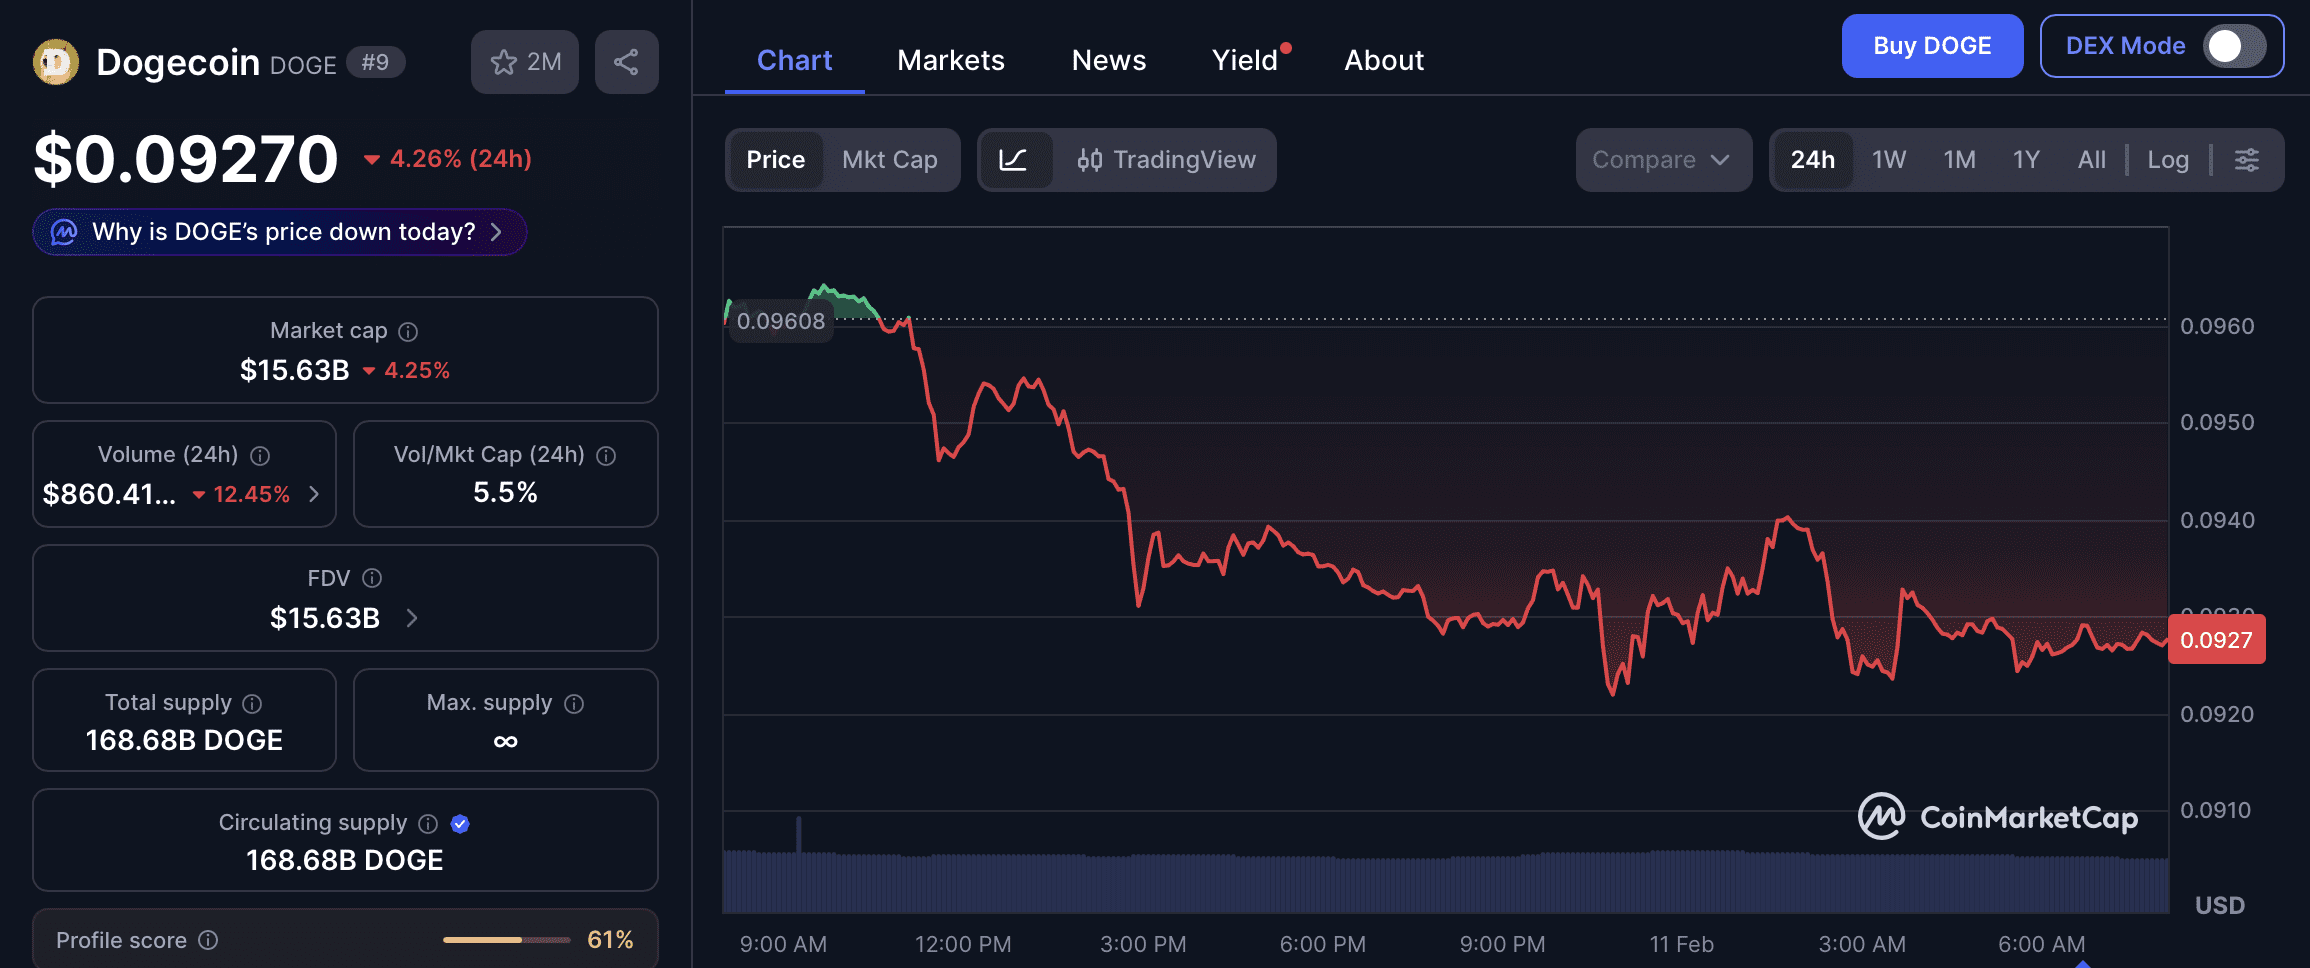This screenshot has height=968, width=2310.
Task: Open the News tab
Action: pyautogui.click(x=1108, y=60)
